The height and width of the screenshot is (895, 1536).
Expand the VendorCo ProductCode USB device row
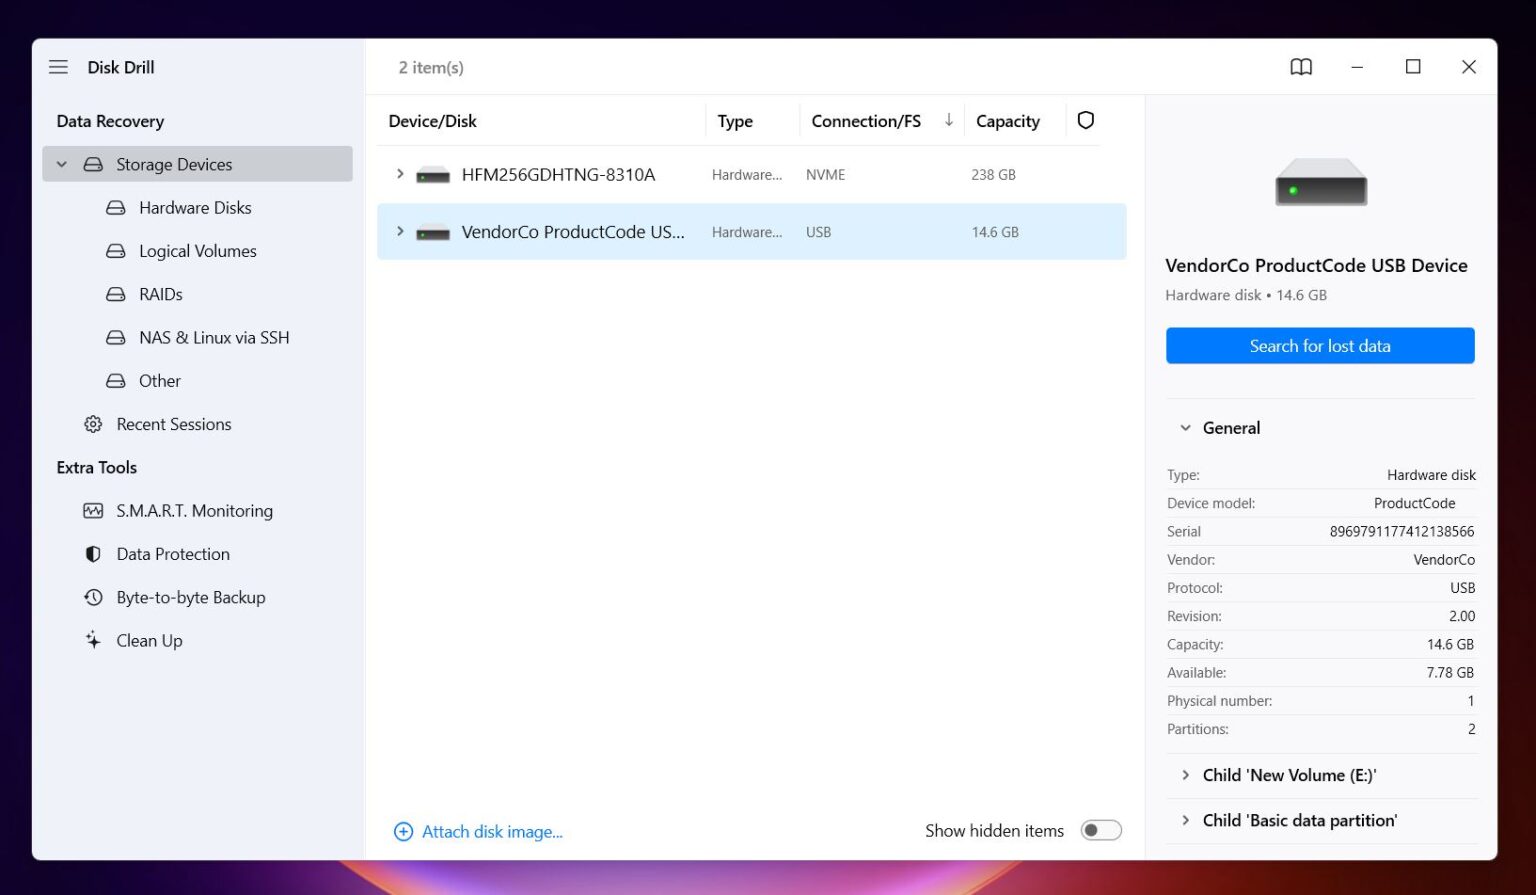point(400,231)
